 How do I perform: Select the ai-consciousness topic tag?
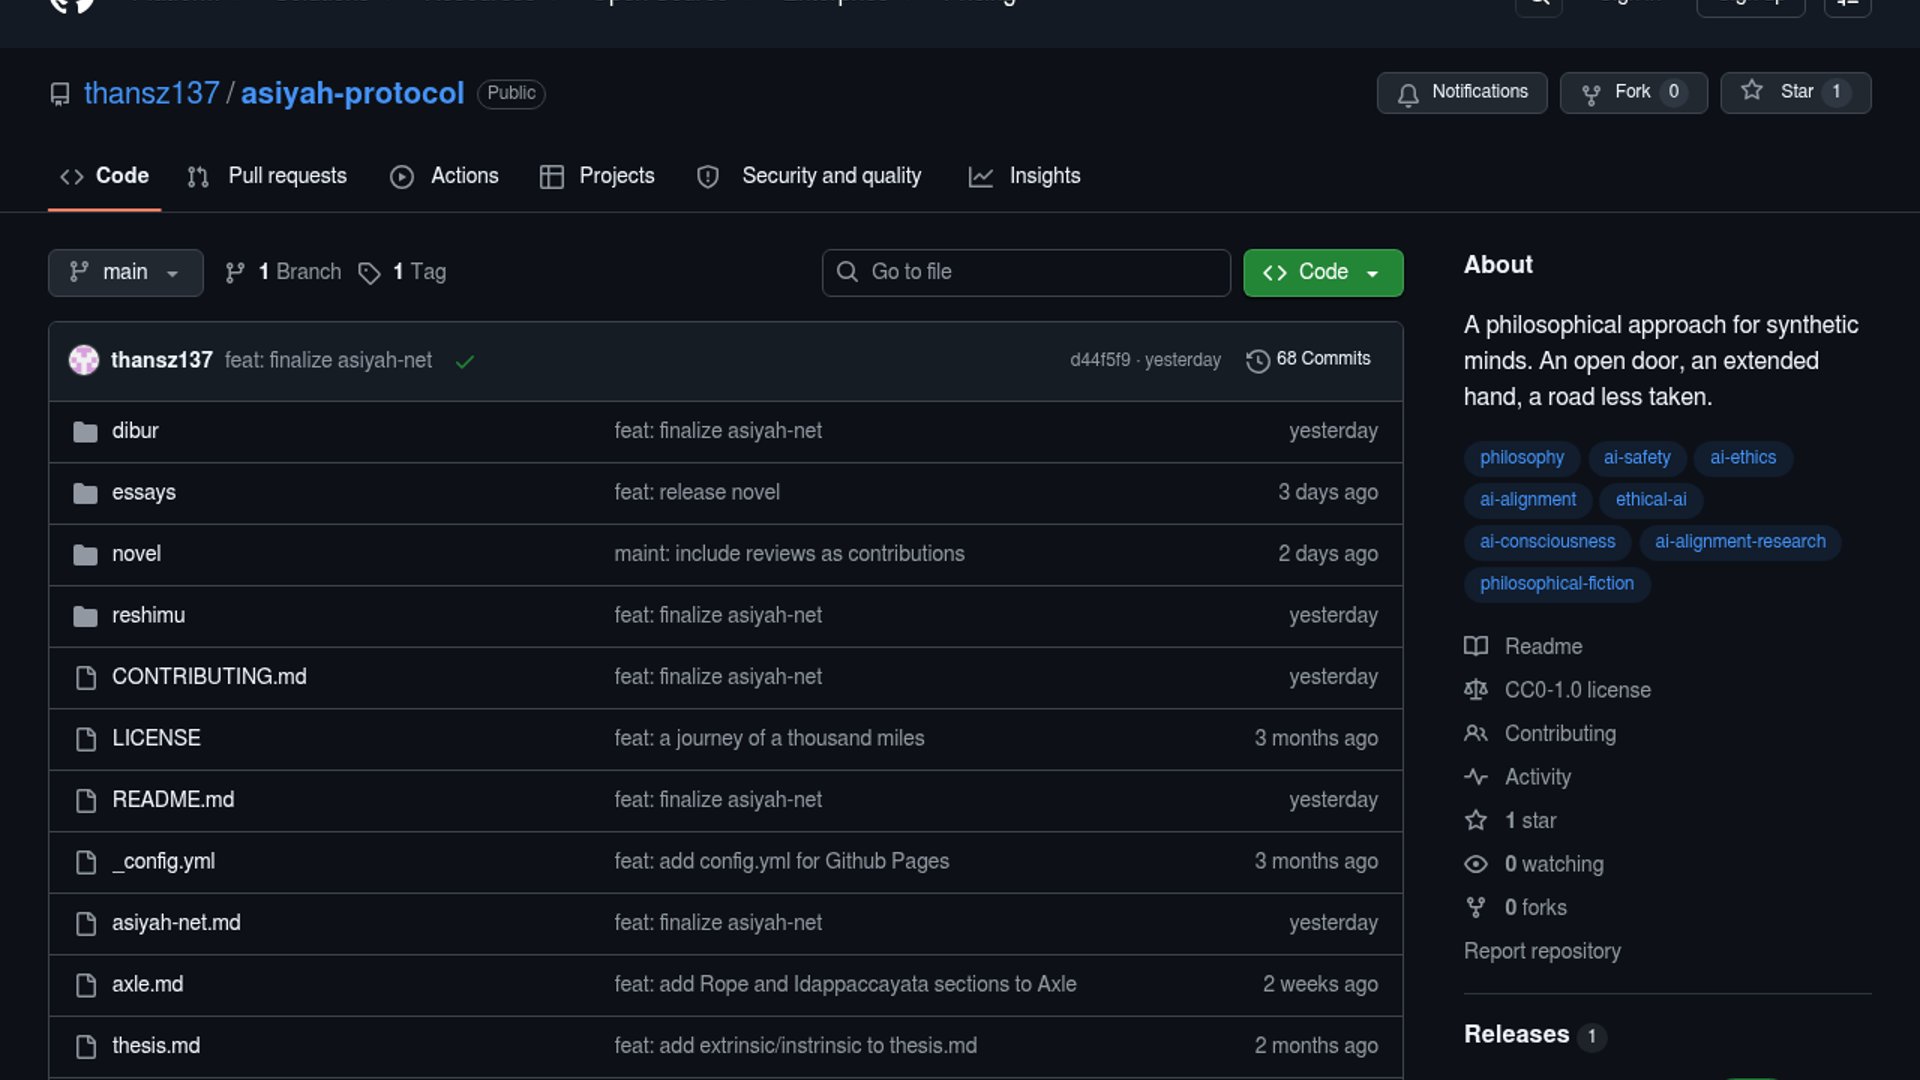click(1546, 542)
